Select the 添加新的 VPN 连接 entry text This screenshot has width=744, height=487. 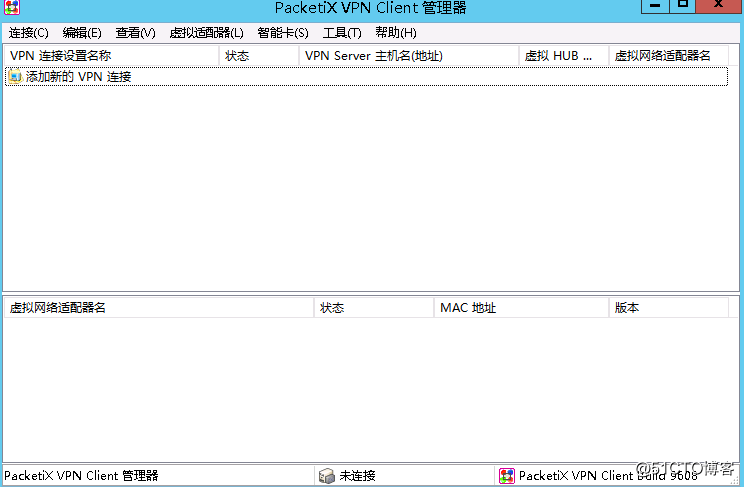[x=78, y=76]
